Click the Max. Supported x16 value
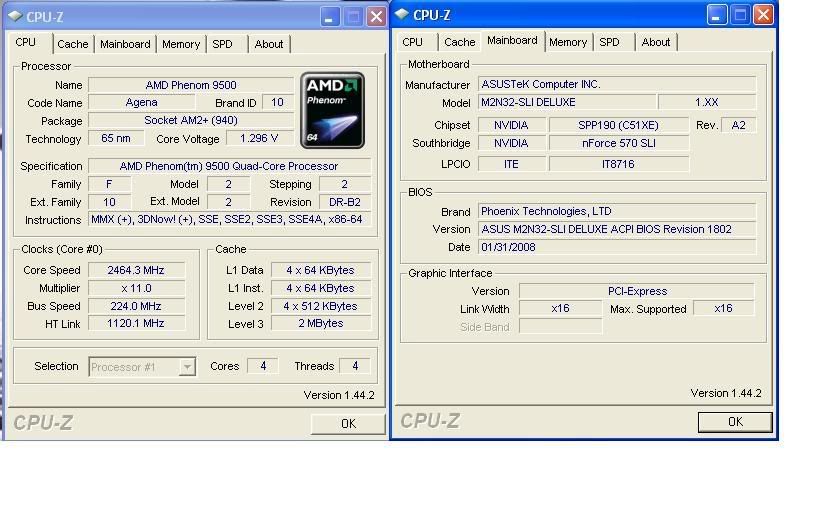Viewport: 840px width, 525px height. (x=723, y=308)
